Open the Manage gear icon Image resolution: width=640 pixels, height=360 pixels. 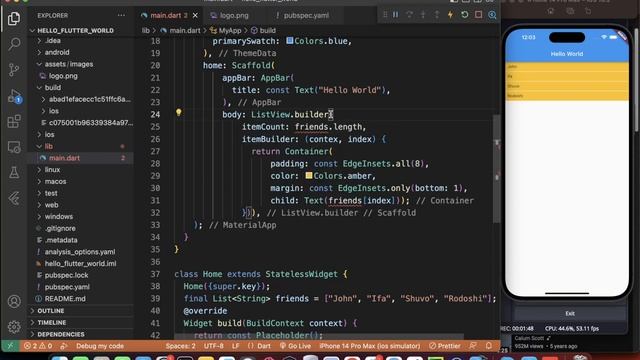(14, 327)
